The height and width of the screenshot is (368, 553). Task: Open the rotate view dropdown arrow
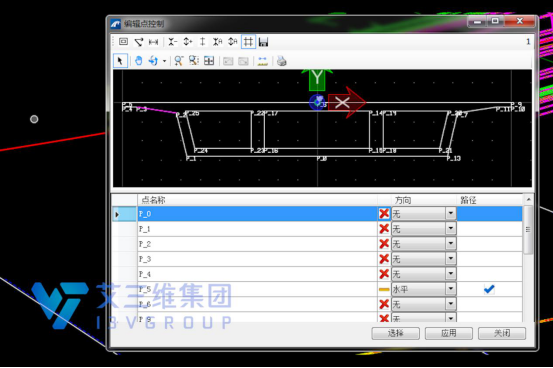pos(164,61)
